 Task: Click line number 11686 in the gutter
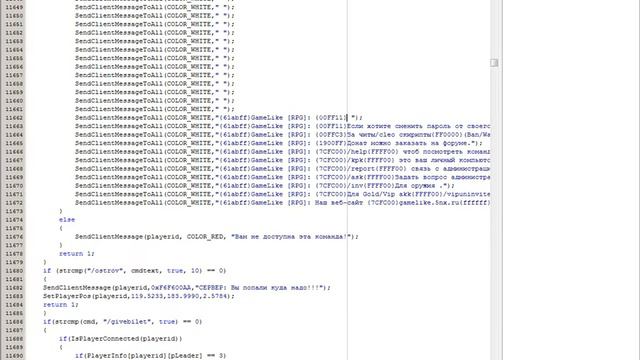pos(14,322)
